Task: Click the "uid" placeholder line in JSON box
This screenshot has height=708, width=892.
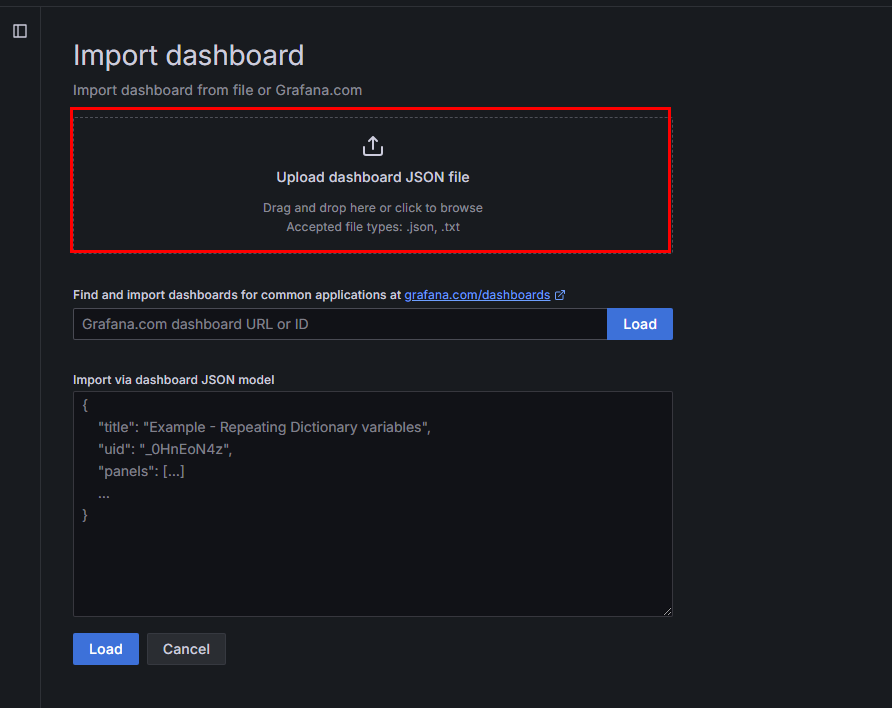Action: click(x=165, y=449)
